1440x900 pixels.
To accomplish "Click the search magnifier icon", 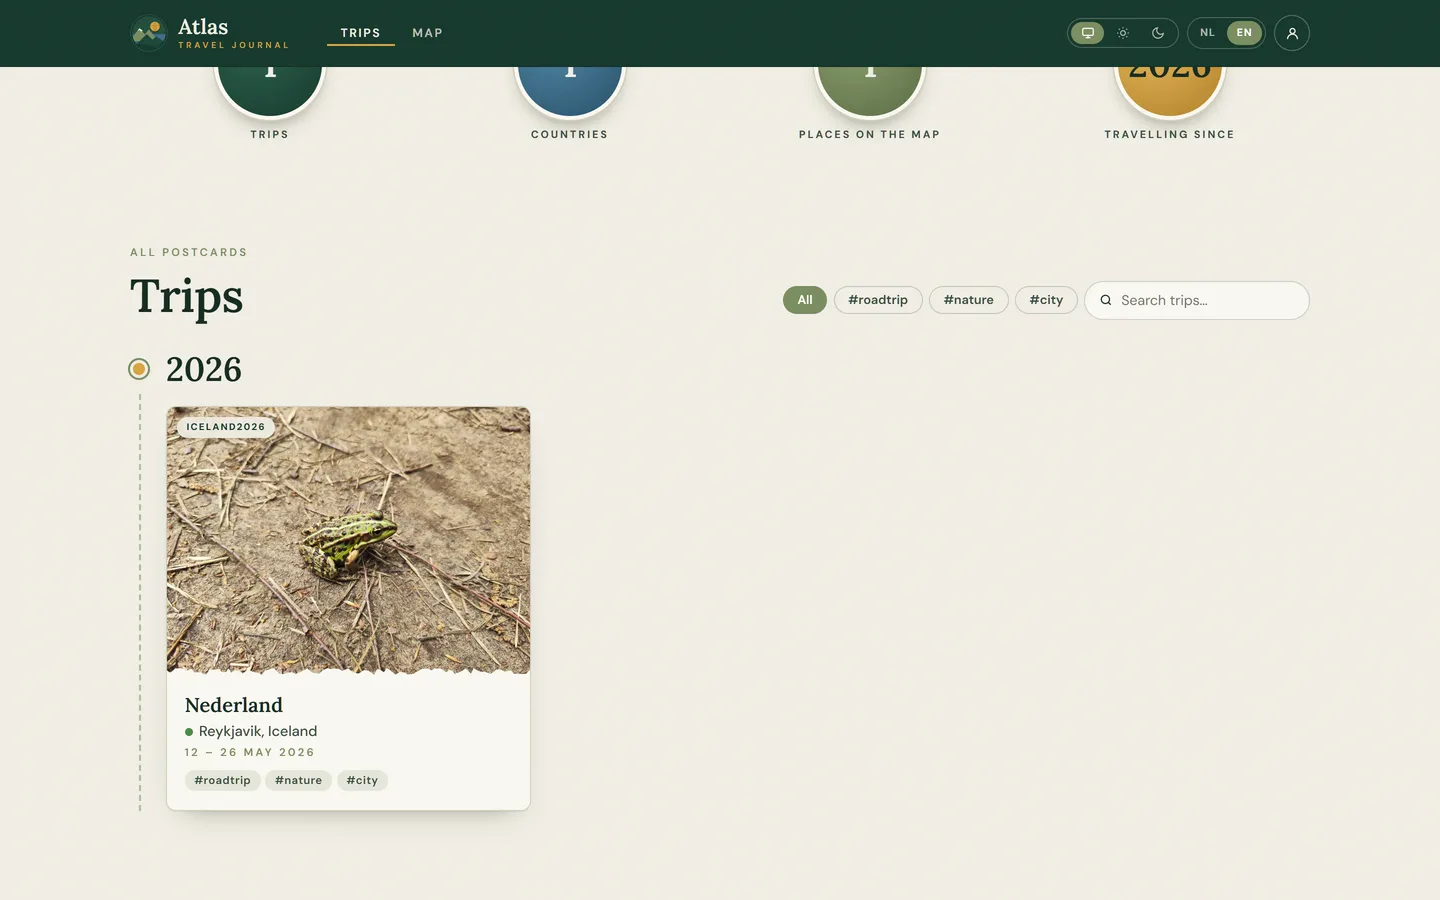I will pyautogui.click(x=1106, y=300).
